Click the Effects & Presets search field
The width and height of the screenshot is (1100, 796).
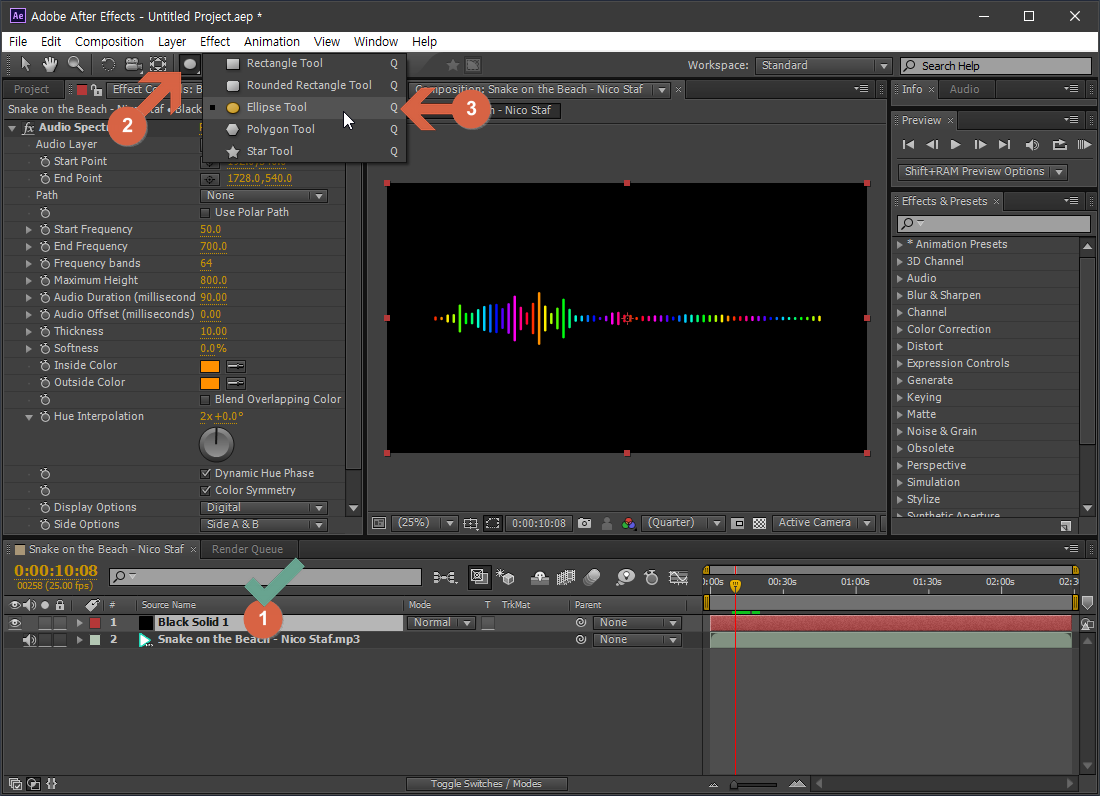pyautogui.click(x=994, y=224)
